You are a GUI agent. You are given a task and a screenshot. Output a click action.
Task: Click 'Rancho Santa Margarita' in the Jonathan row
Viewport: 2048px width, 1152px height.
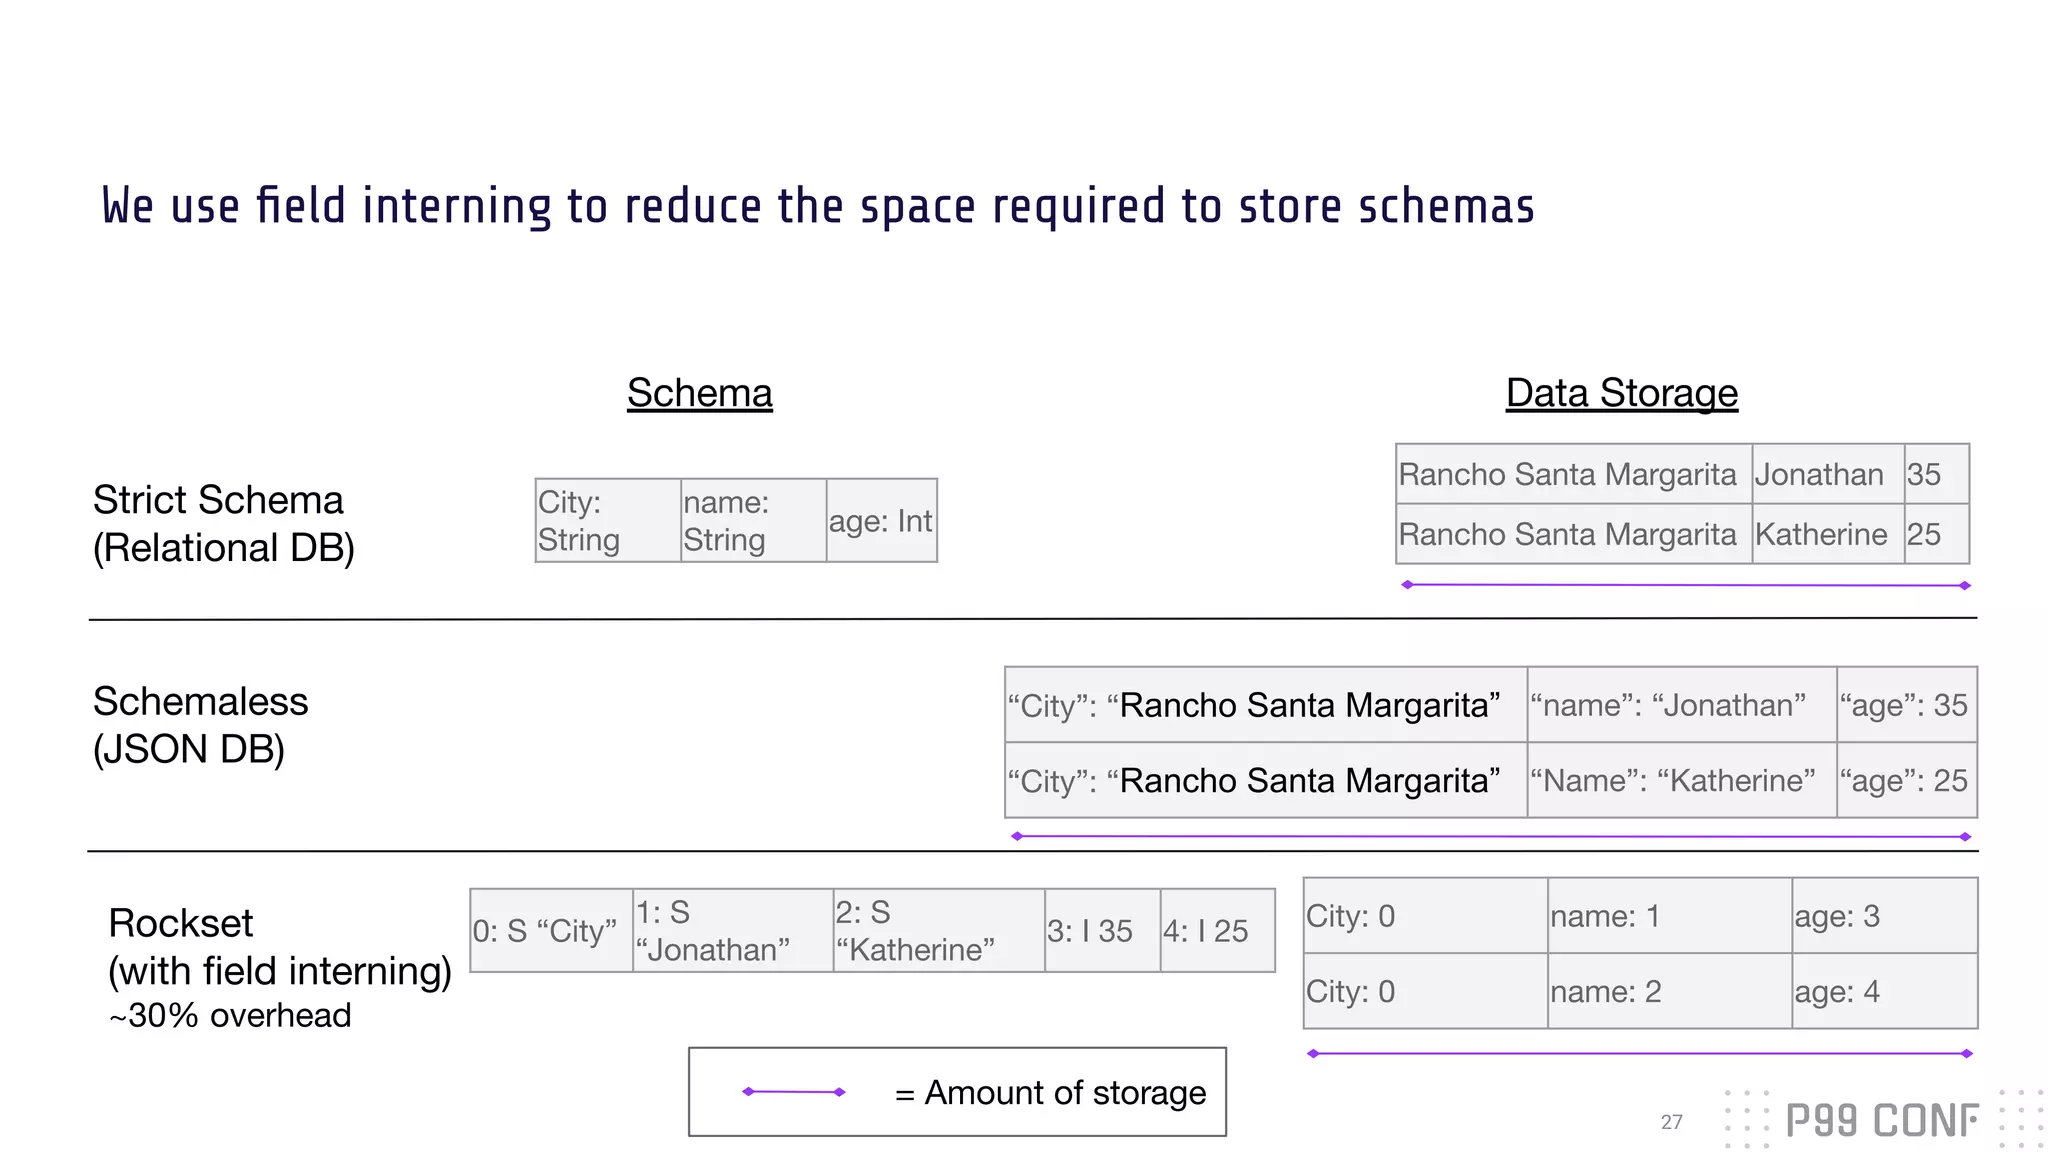click(1574, 474)
